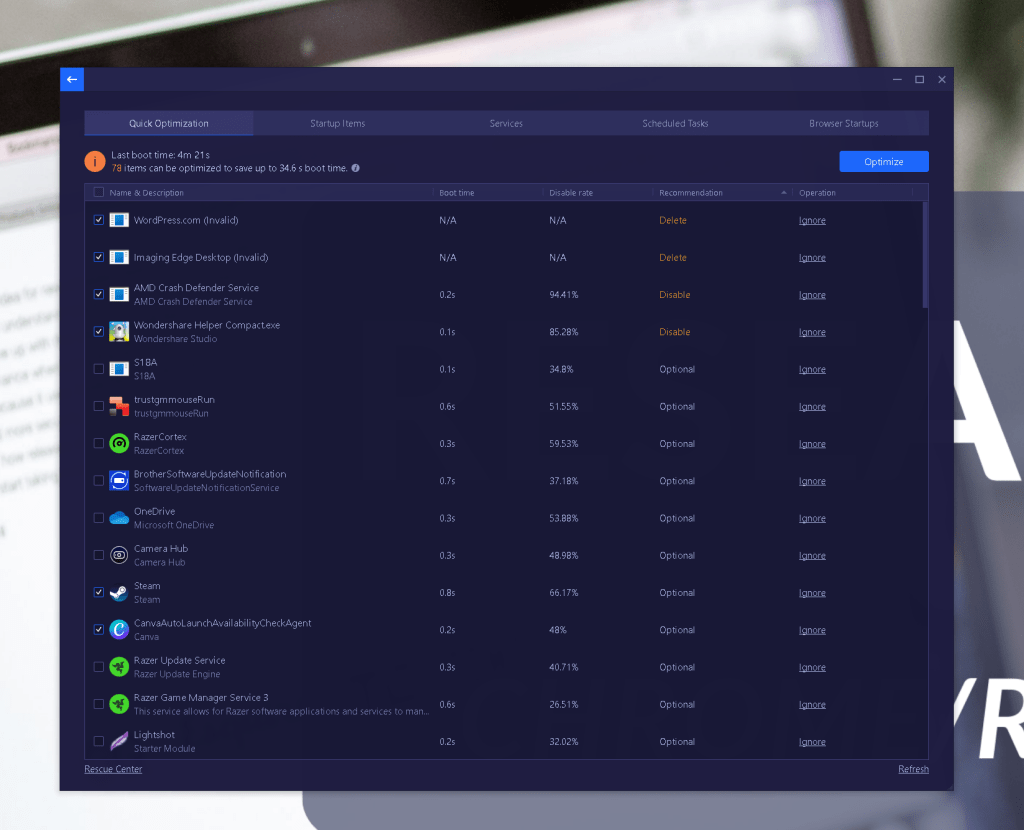Click the Last boot time text
Viewport: 1024px width, 830px height.
point(160,155)
